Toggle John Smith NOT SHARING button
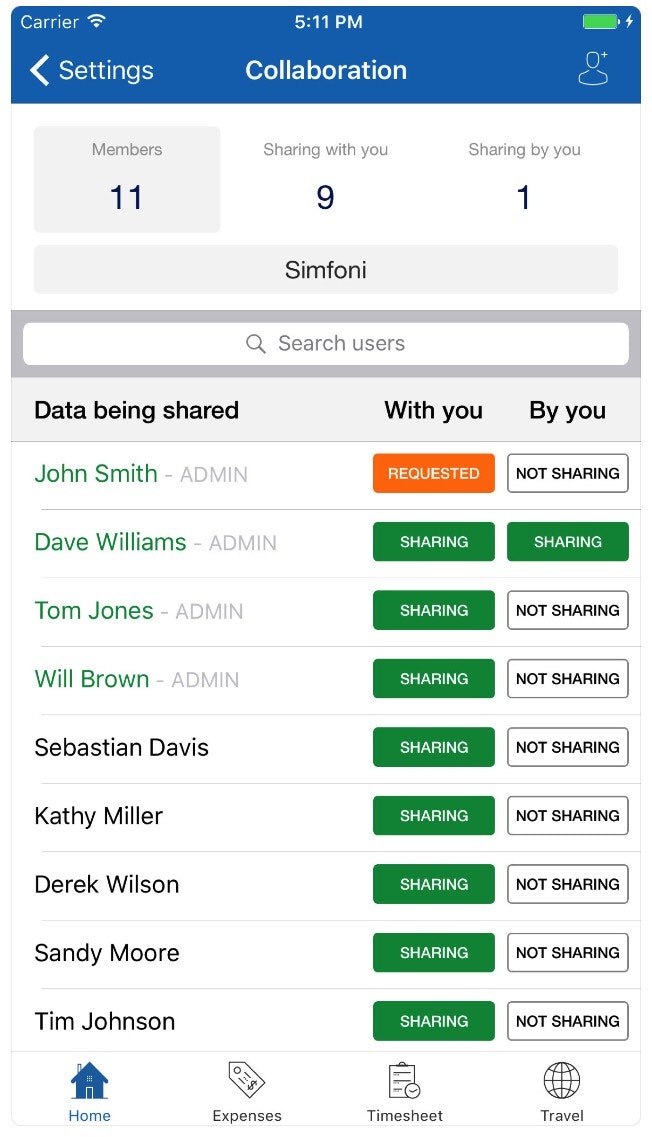This screenshot has width=652, height=1137. [x=567, y=474]
